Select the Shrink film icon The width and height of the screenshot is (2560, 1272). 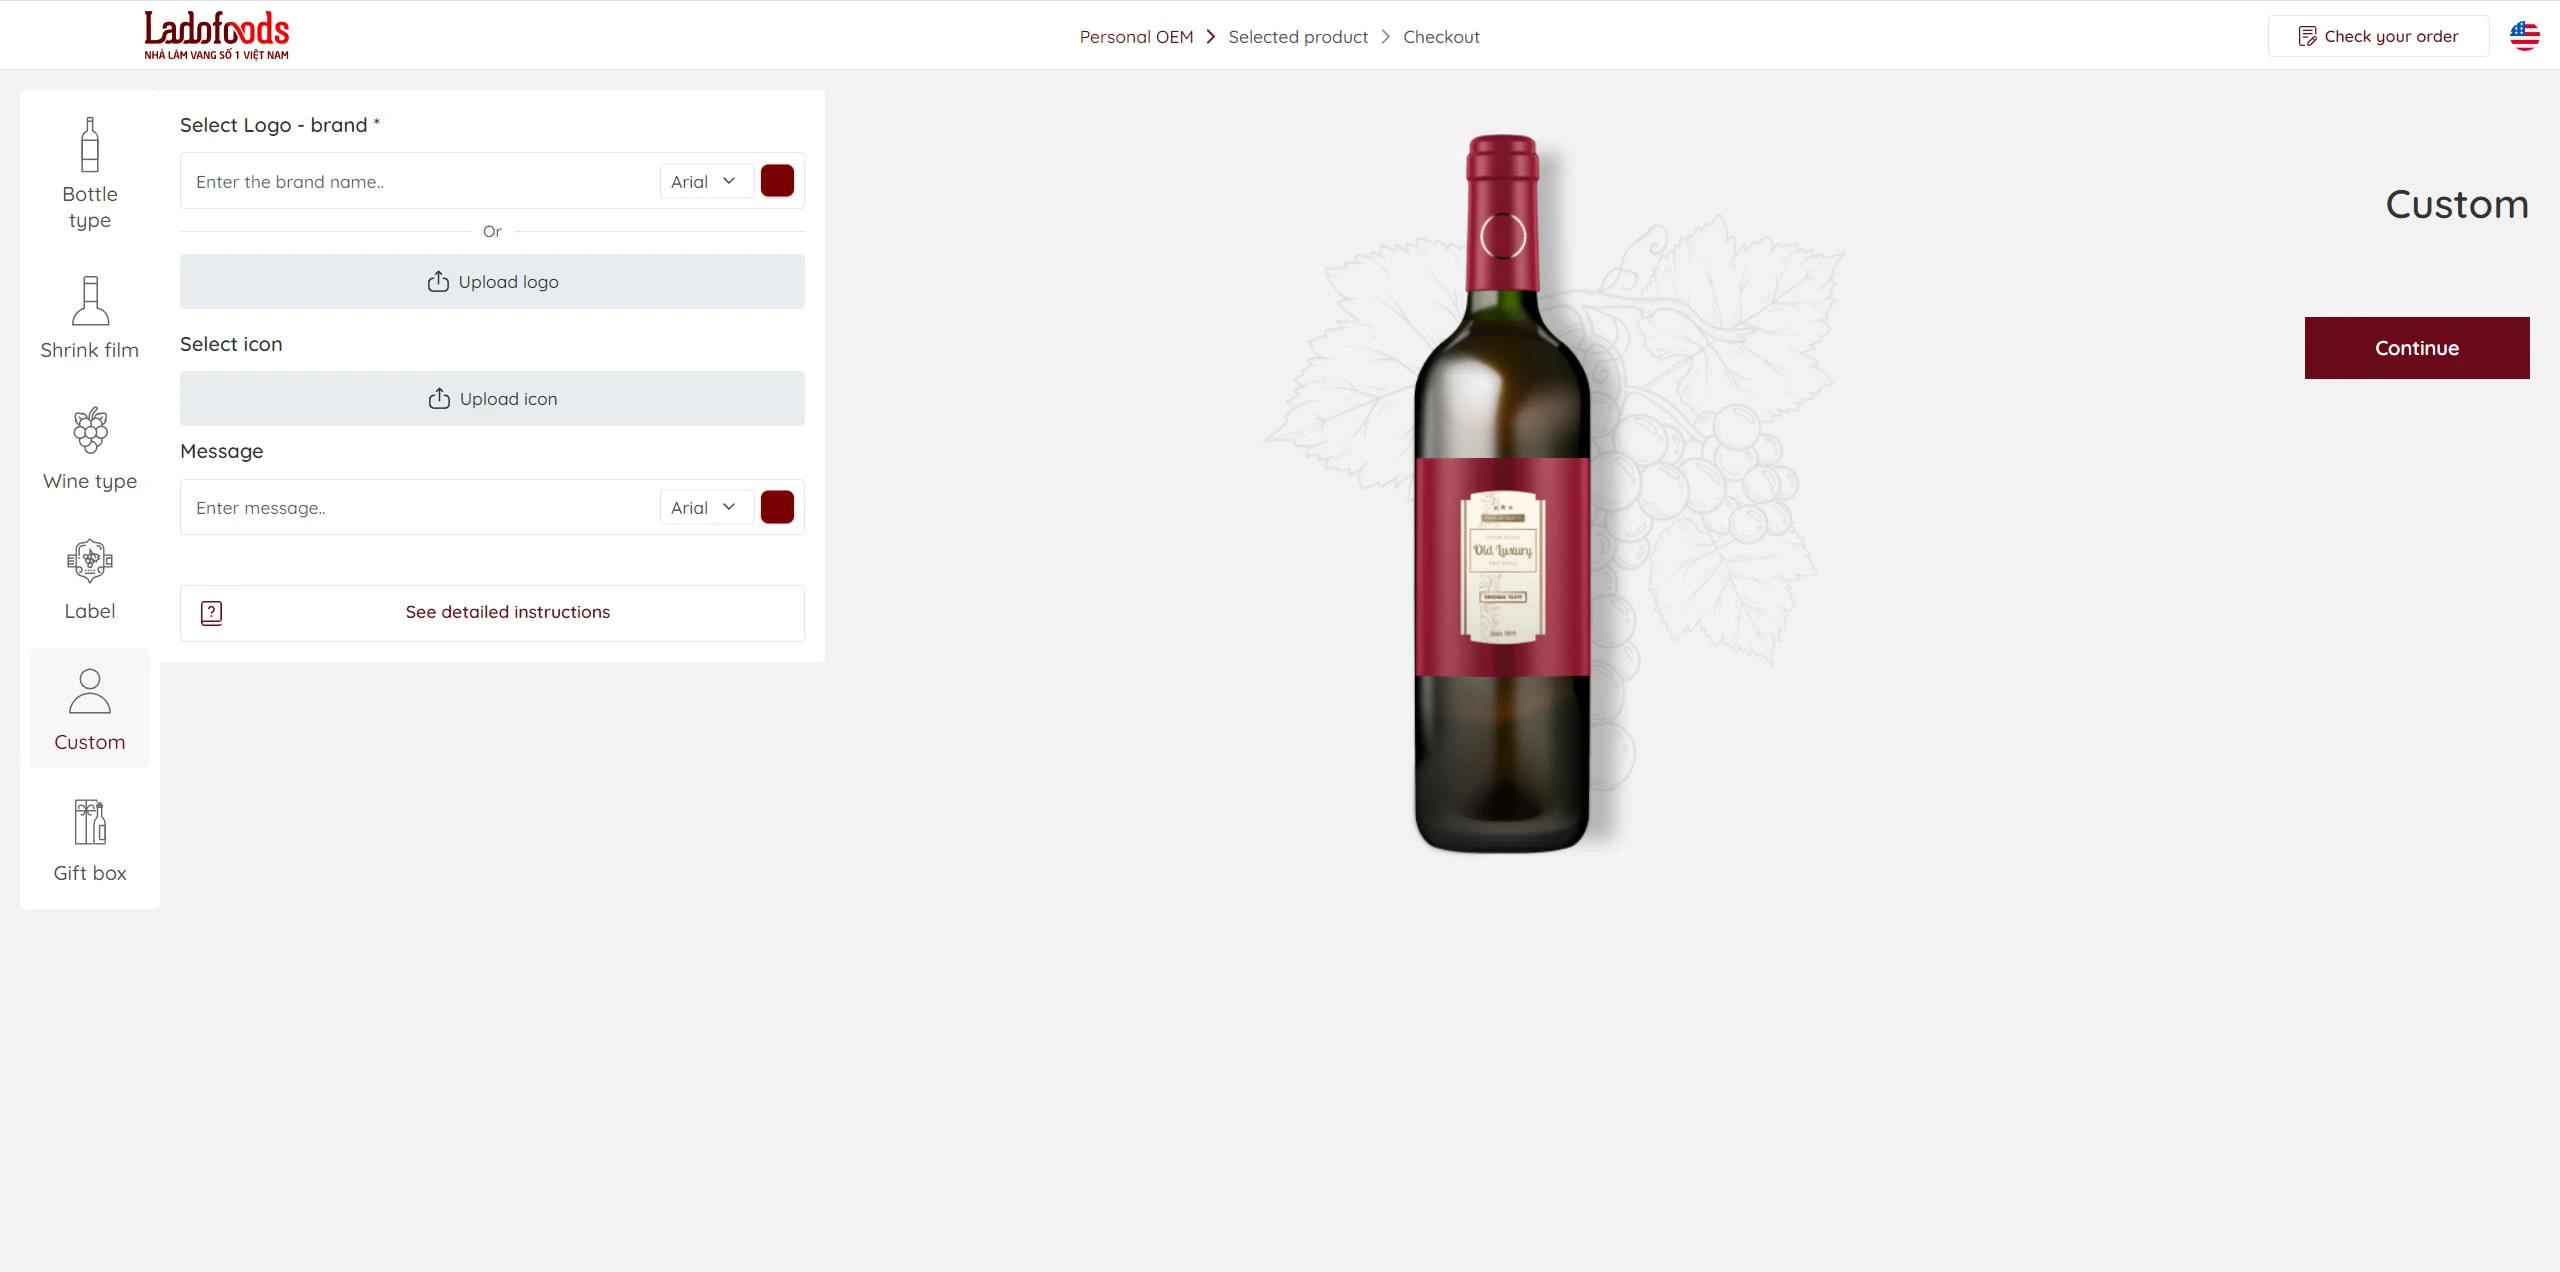[90, 300]
